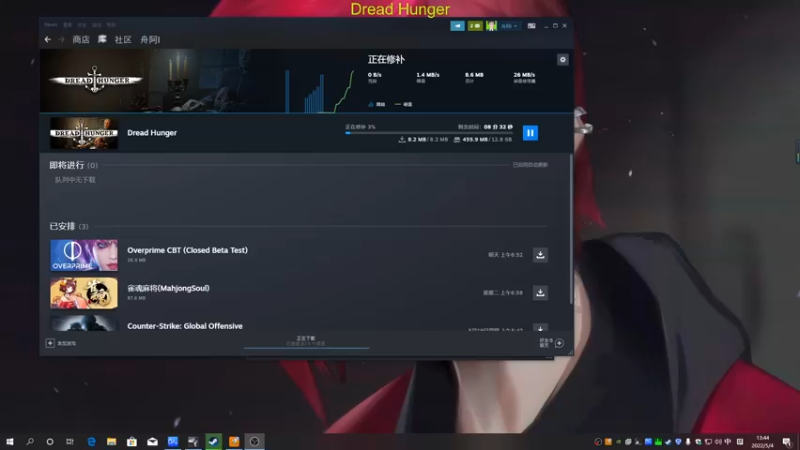Go forward with the right arrow
This screenshot has height=450, width=800.
pos(61,39)
